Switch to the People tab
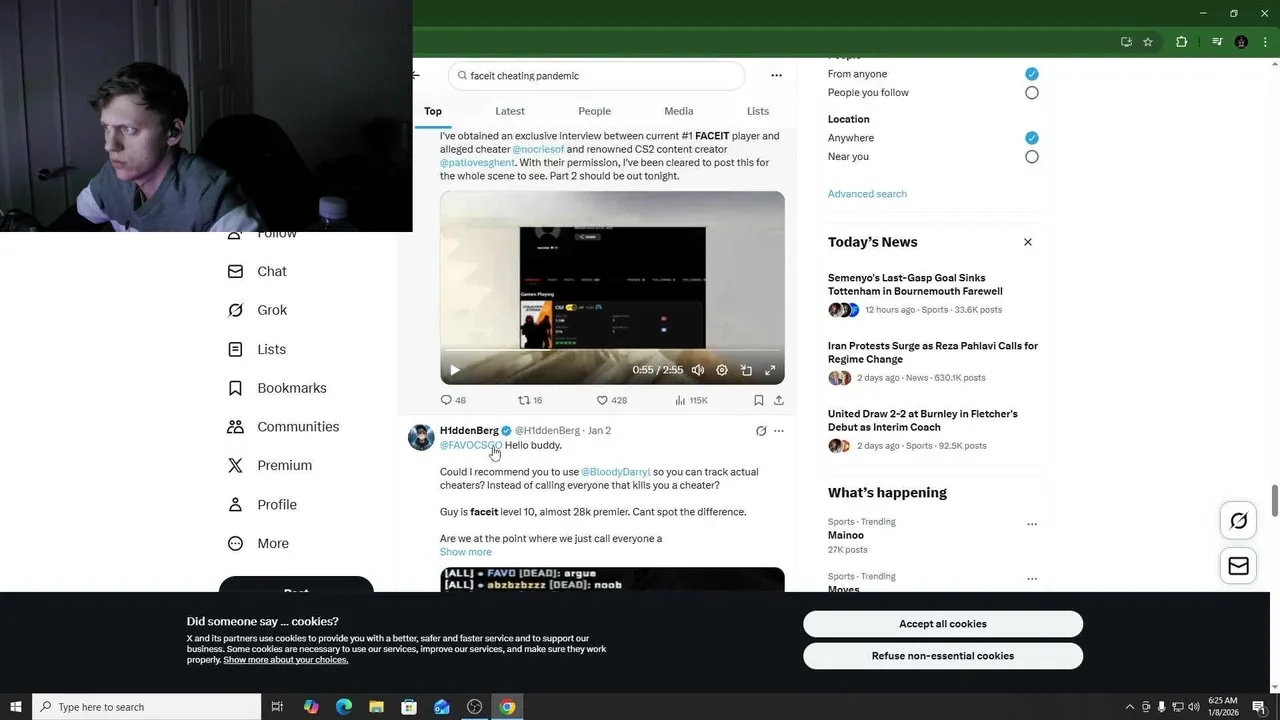The width and height of the screenshot is (1280, 720). coord(594,111)
